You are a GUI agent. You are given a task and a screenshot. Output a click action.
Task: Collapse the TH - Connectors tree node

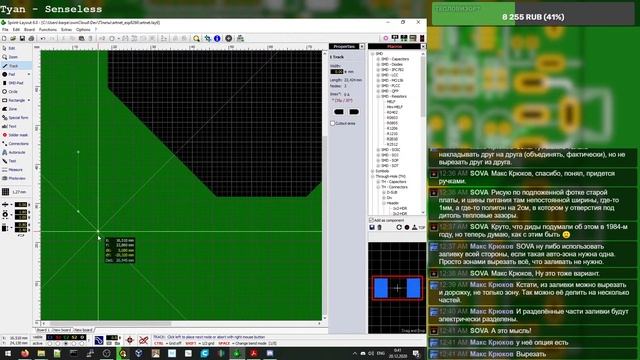click(378, 187)
